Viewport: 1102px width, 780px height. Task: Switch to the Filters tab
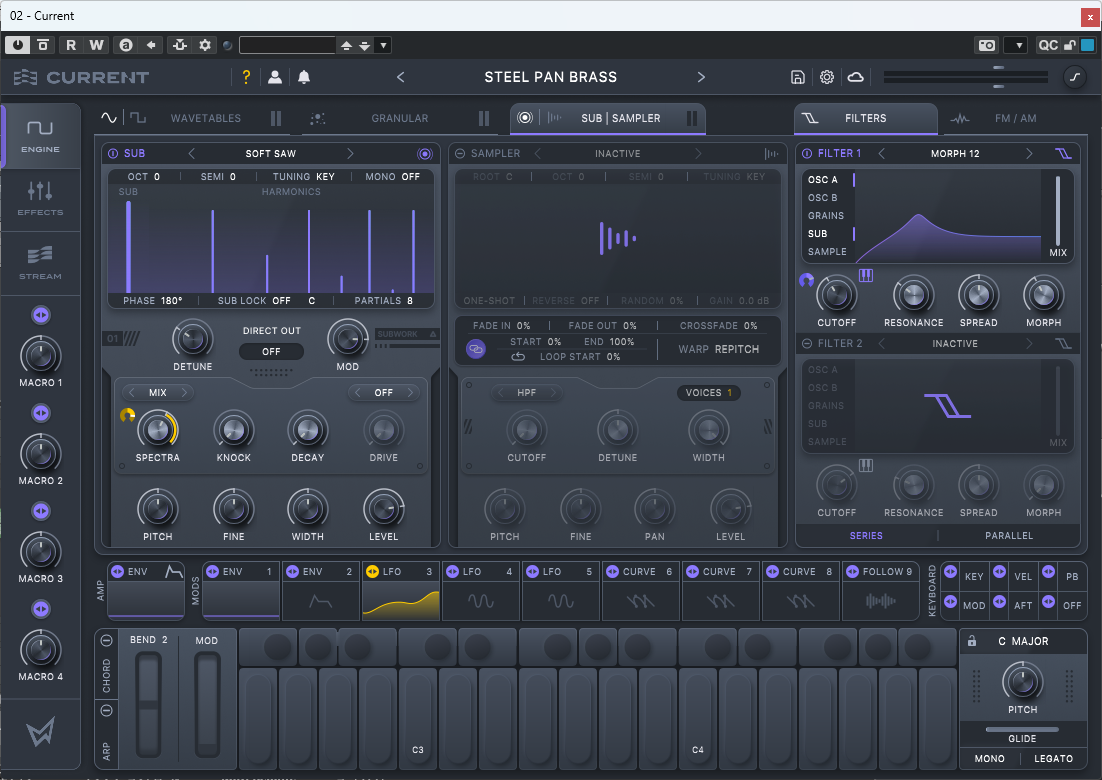[x=866, y=118]
